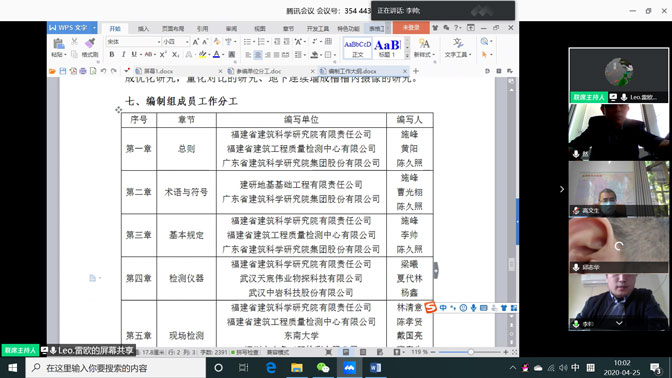Screen dimensions: 672x378
Task: Click the Print quick-access icon
Action: 83,71
